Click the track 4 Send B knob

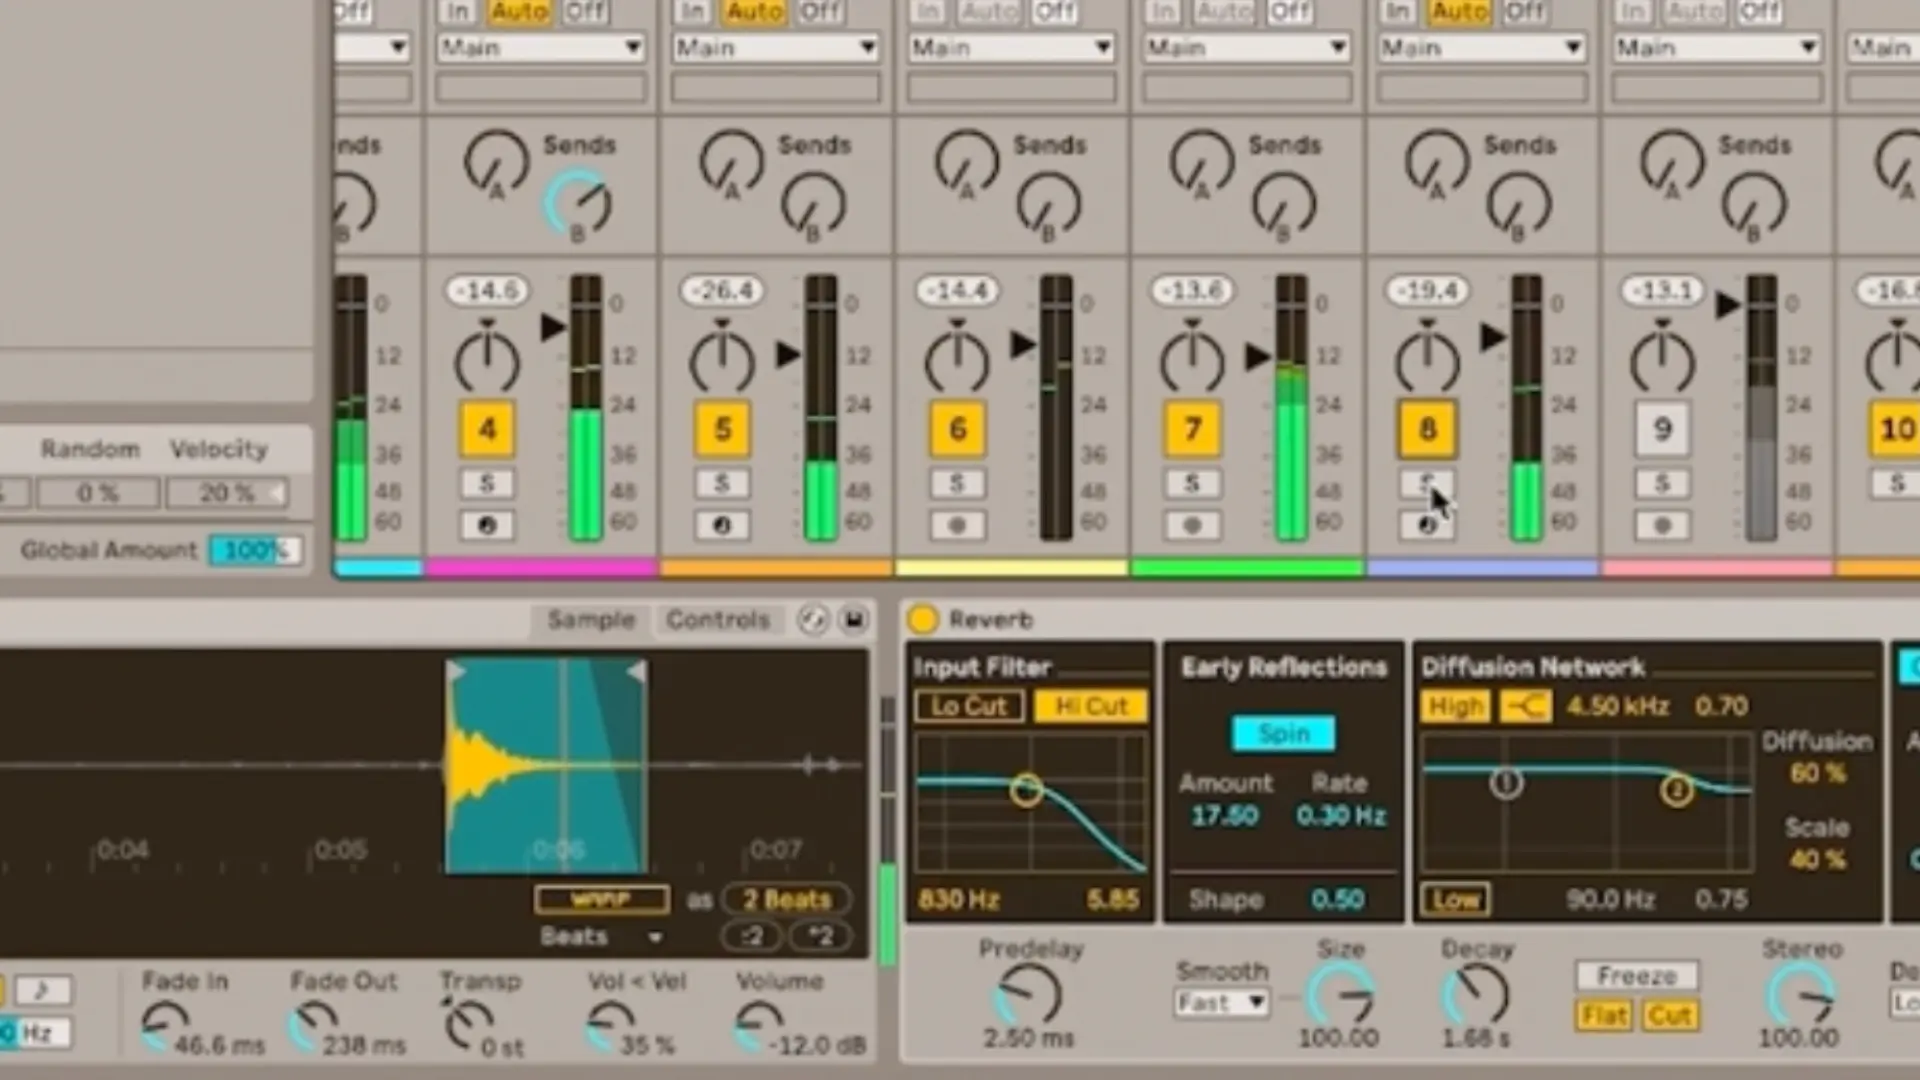(x=578, y=204)
